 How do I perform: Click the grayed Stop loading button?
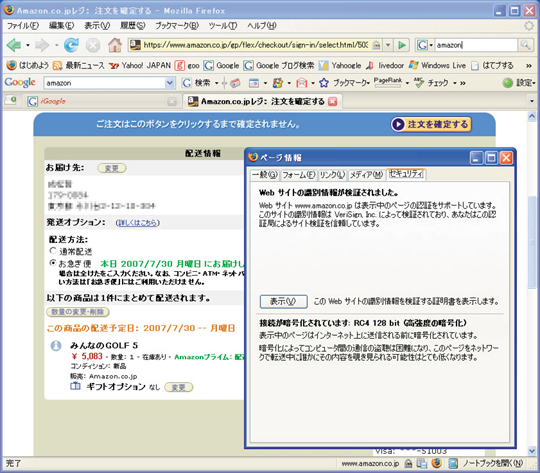[x=93, y=45]
